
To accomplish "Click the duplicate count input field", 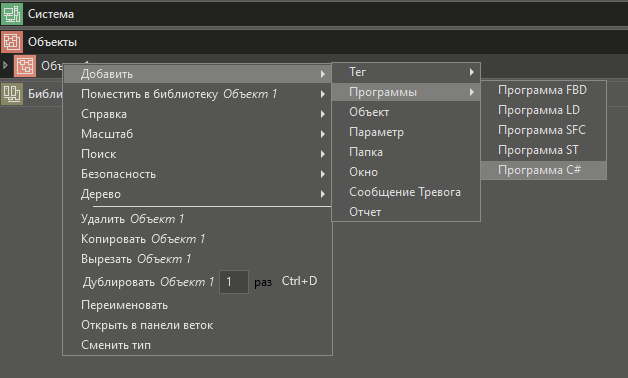I will pos(234,282).
